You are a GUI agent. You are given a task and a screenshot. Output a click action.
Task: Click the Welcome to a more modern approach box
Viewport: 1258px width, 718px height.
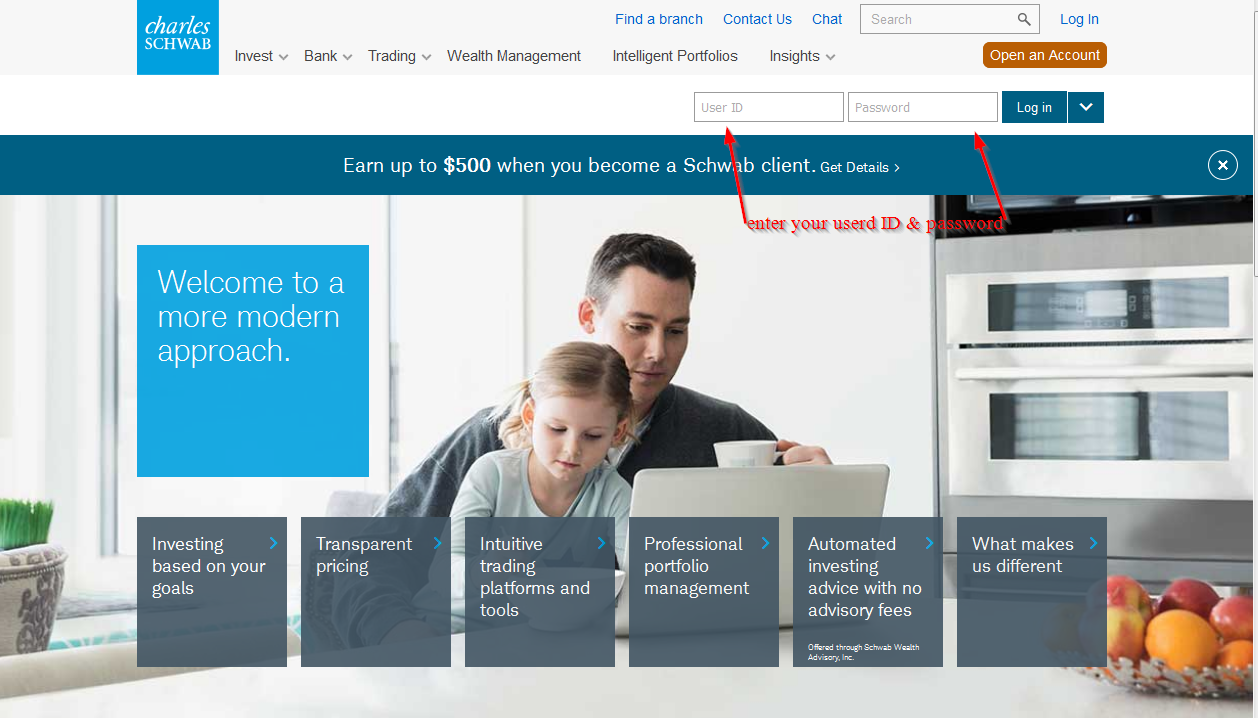pyautogui.click(x=253, y=361)
